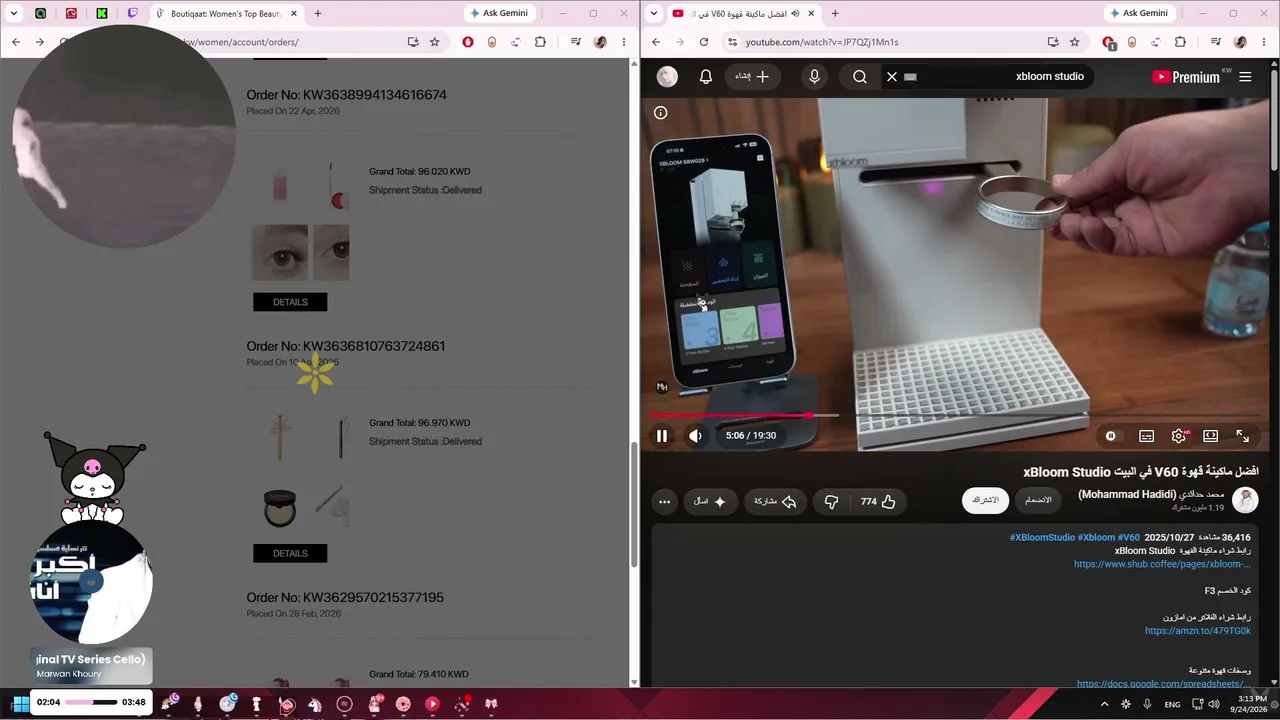Click the YouTube create plus button
The image size is (1280, 720).
[752, 77]
